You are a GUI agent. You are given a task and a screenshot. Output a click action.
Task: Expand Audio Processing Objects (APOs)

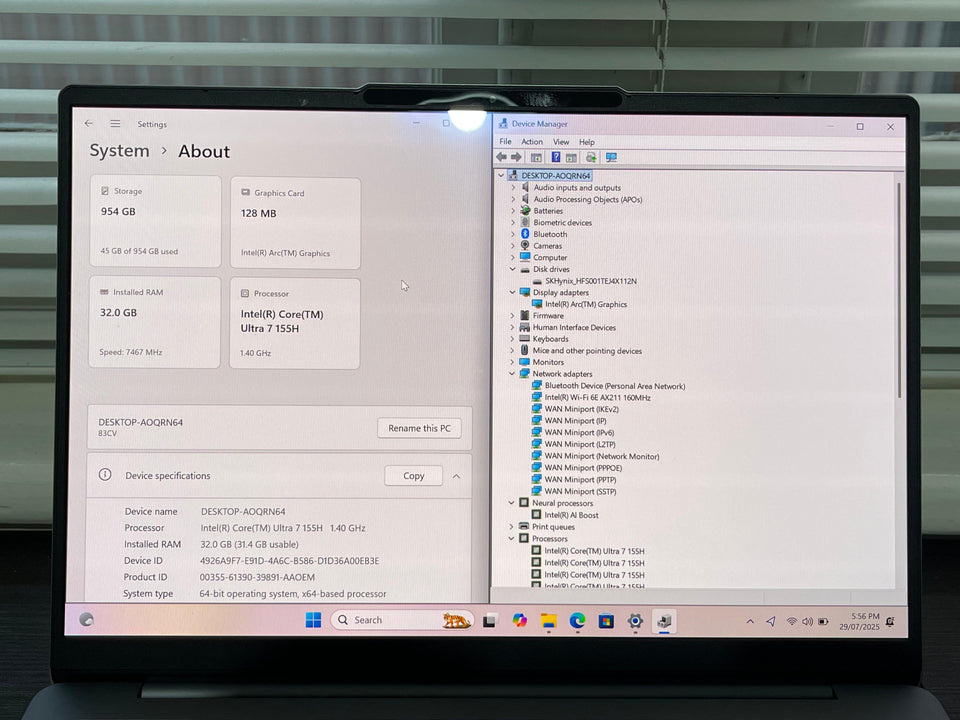tap(513, 199)
